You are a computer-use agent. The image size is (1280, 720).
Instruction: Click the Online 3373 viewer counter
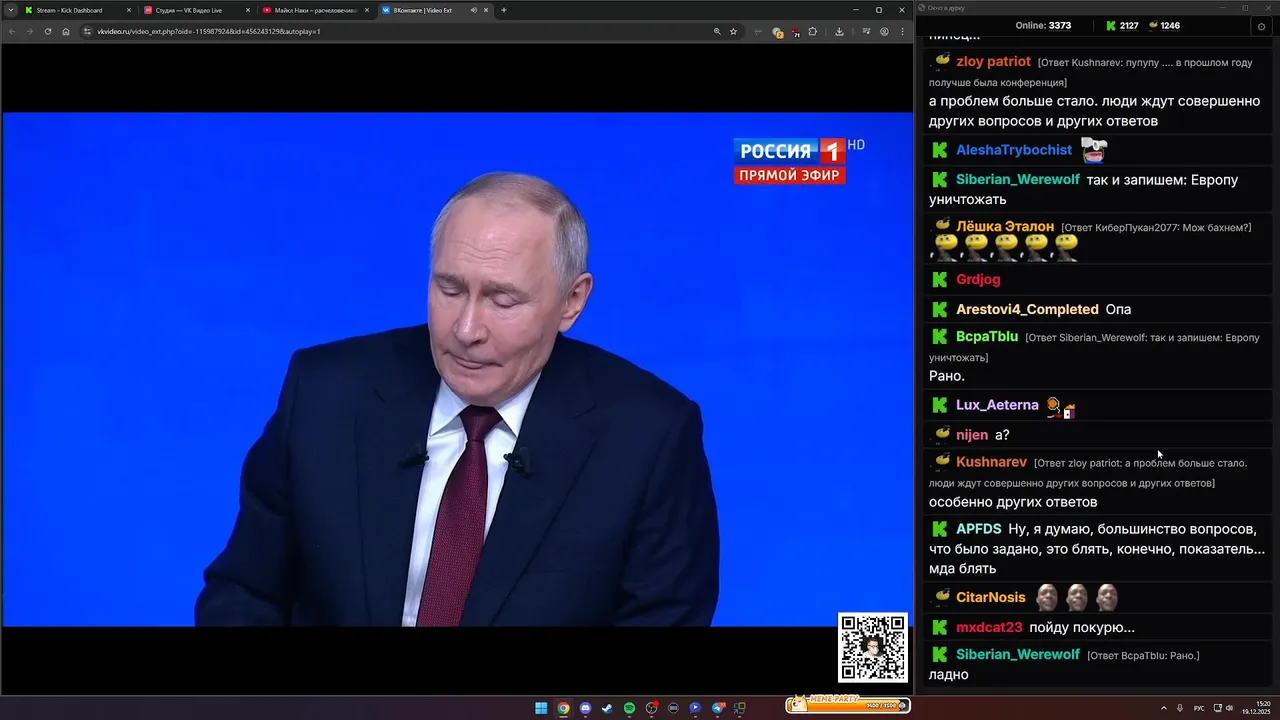(1043, 26)
